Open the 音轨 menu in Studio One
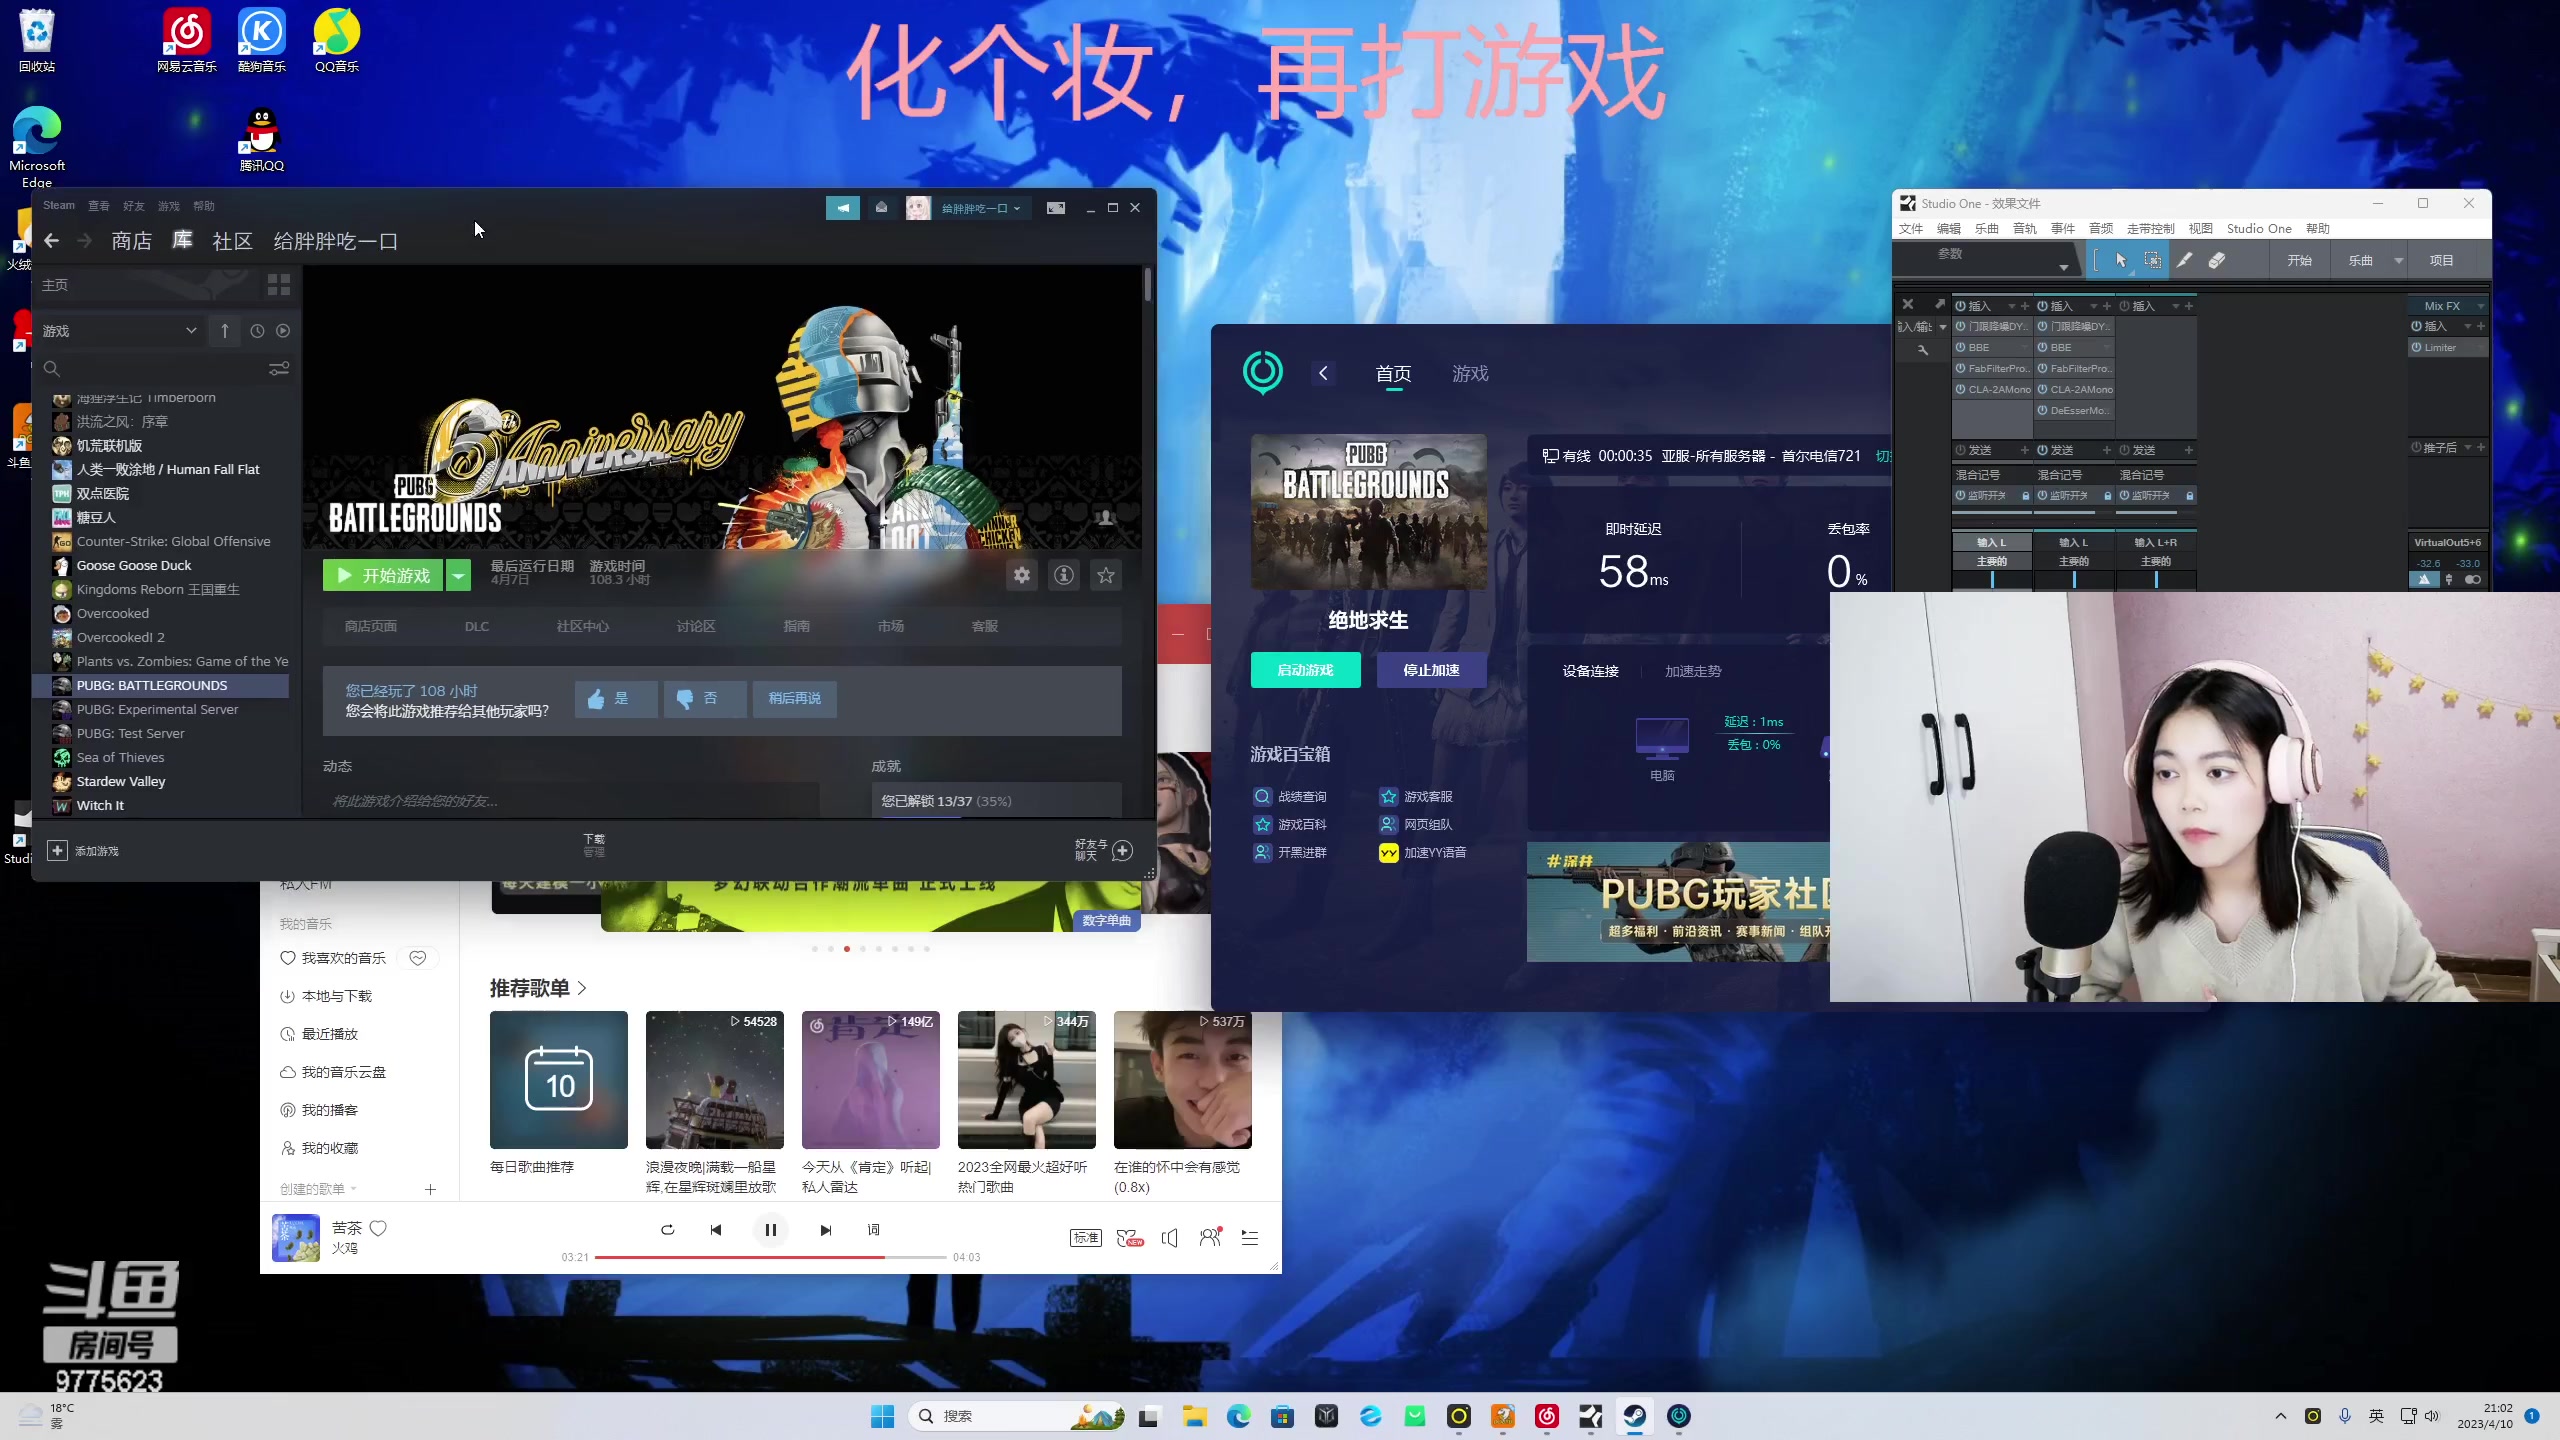The height and width of the screenshot is (1440, 2560). pyautogui.click(x=2025, y=229)
